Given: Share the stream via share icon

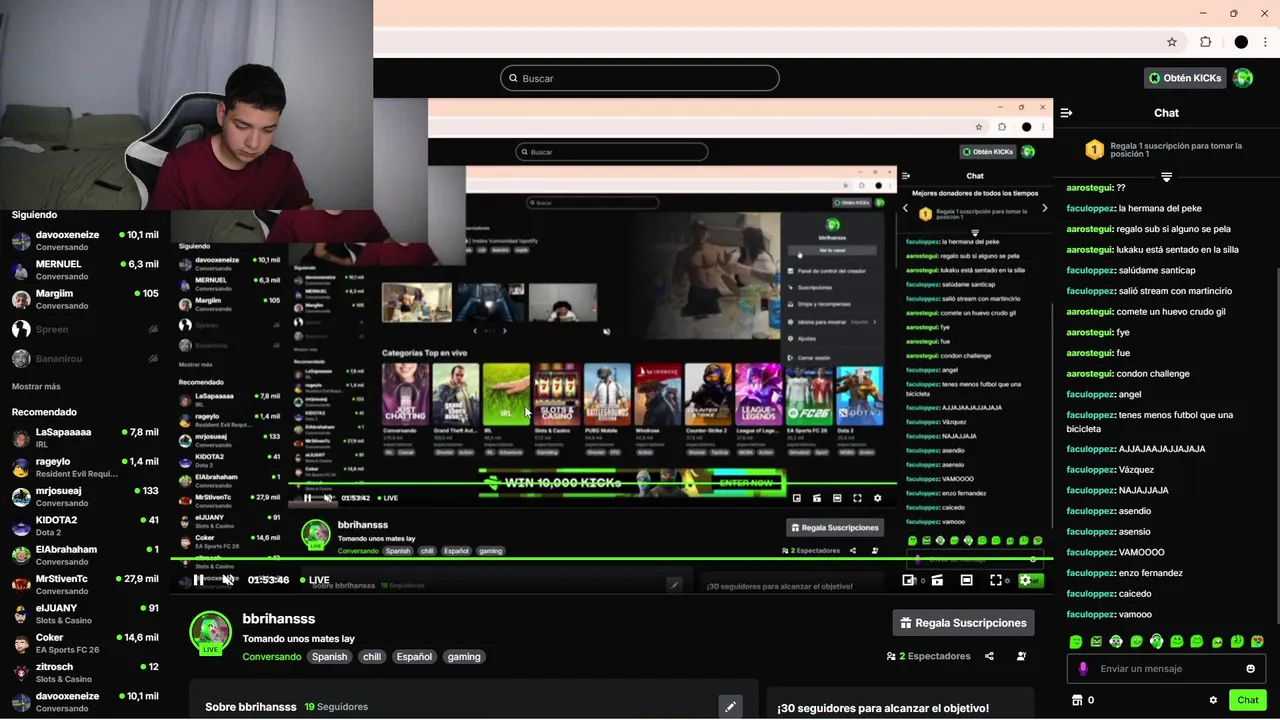Looking at the screenshot, I should click(989, 656).
